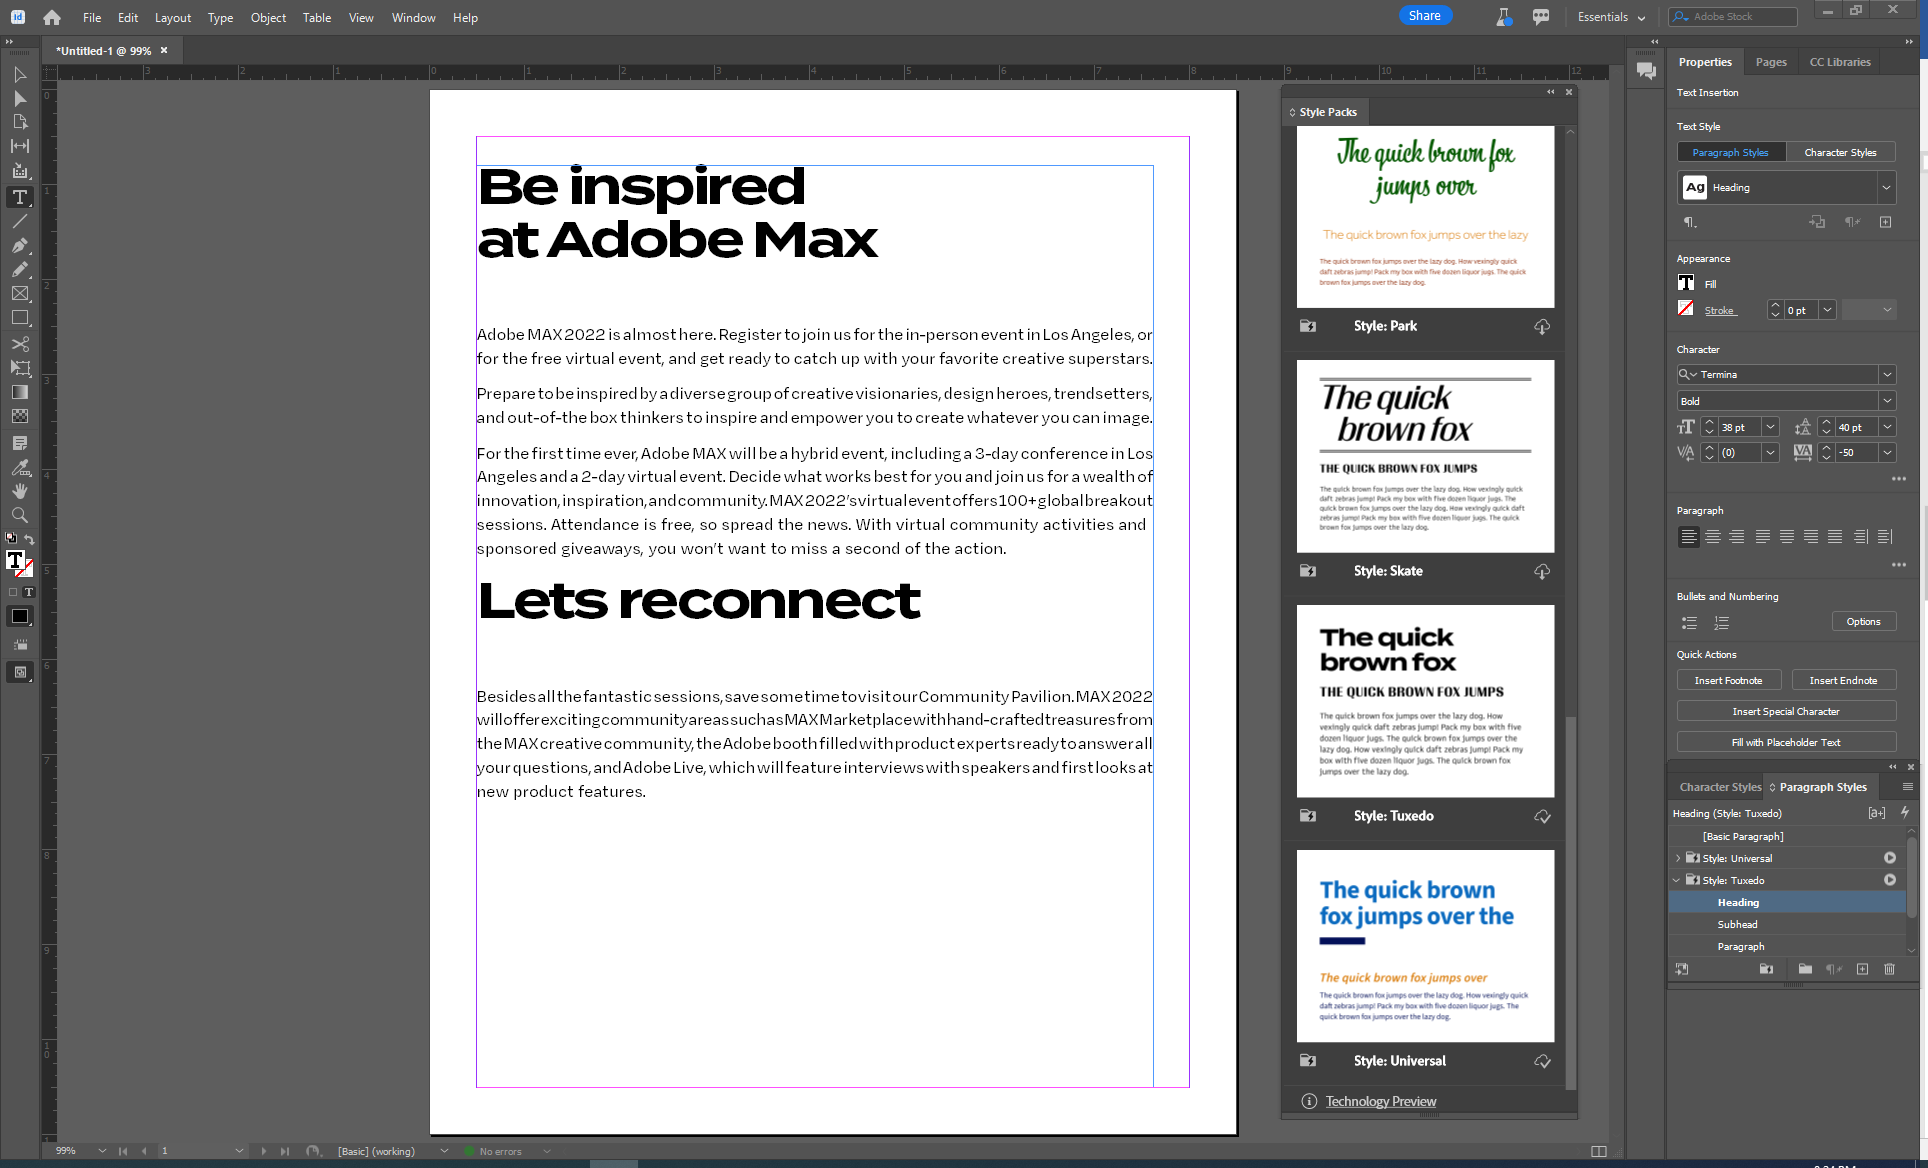Select the Eyedropper tool
Viewport: 1928px width, 1168px height.
tap(19, 467)
